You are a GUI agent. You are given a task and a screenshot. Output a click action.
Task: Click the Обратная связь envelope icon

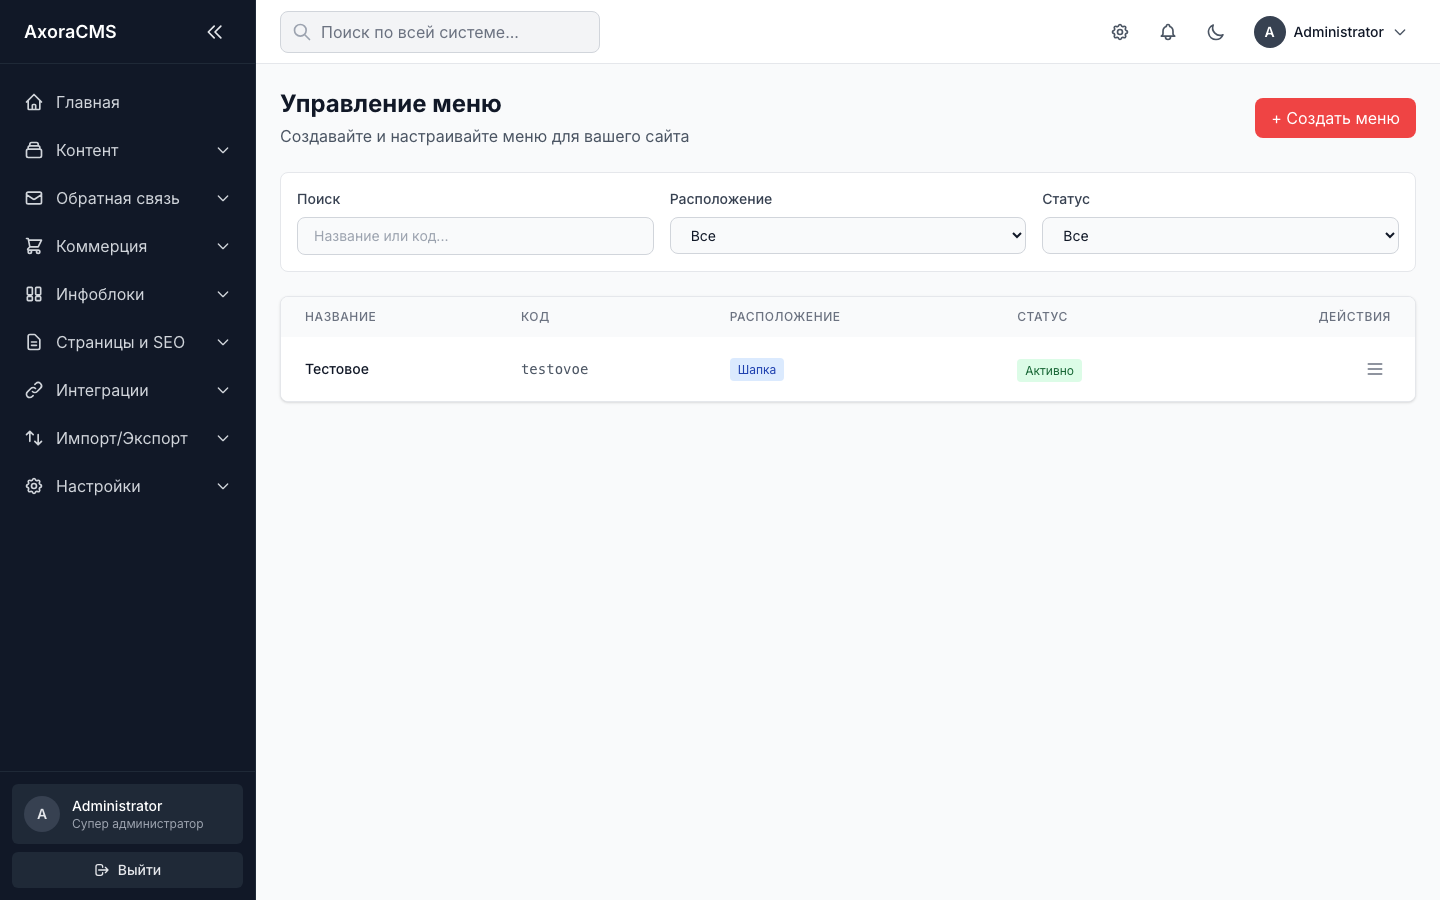[x=34, y=198]
